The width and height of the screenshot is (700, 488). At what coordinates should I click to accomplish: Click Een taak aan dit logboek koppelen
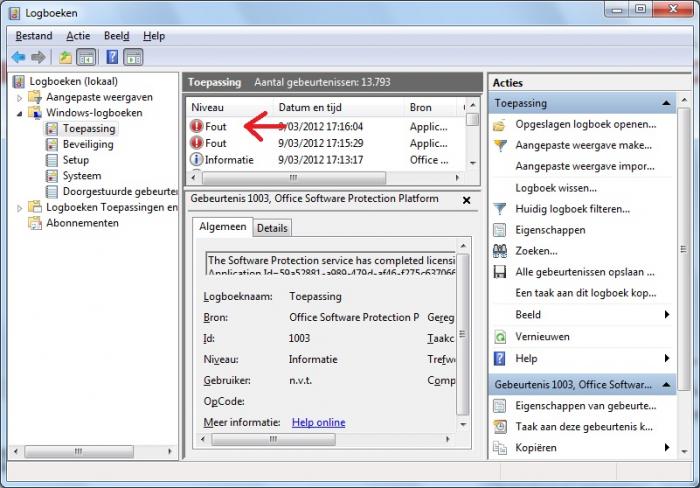586,293
